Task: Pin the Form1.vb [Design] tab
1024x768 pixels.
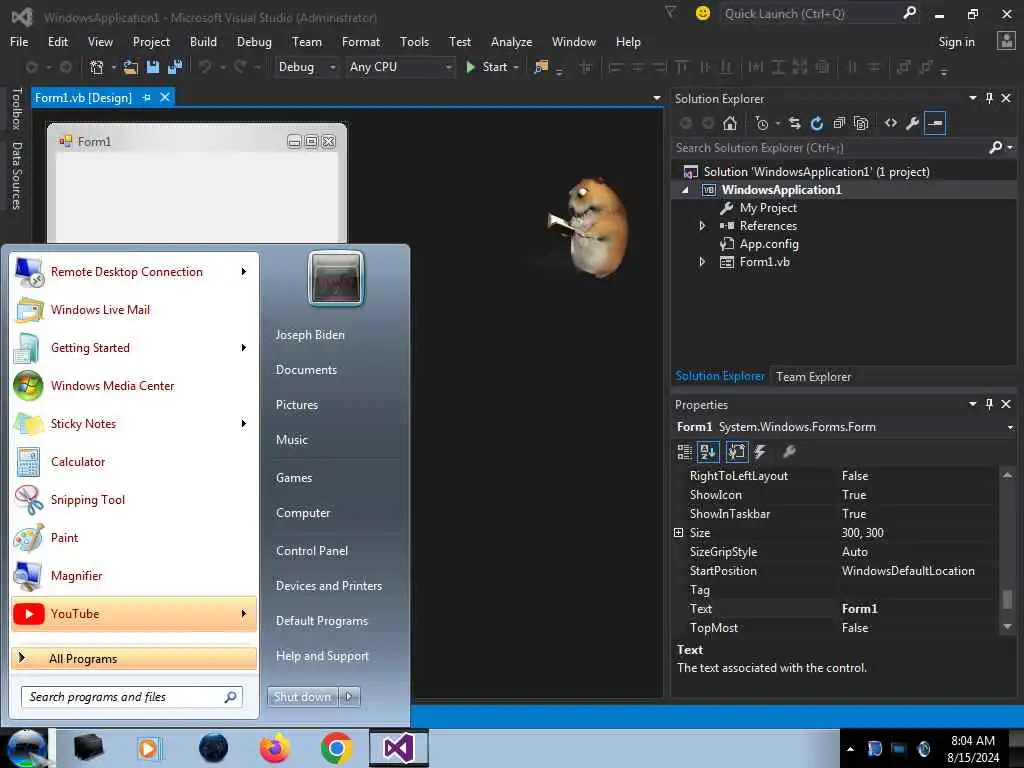Action: (x=146, y=97)
